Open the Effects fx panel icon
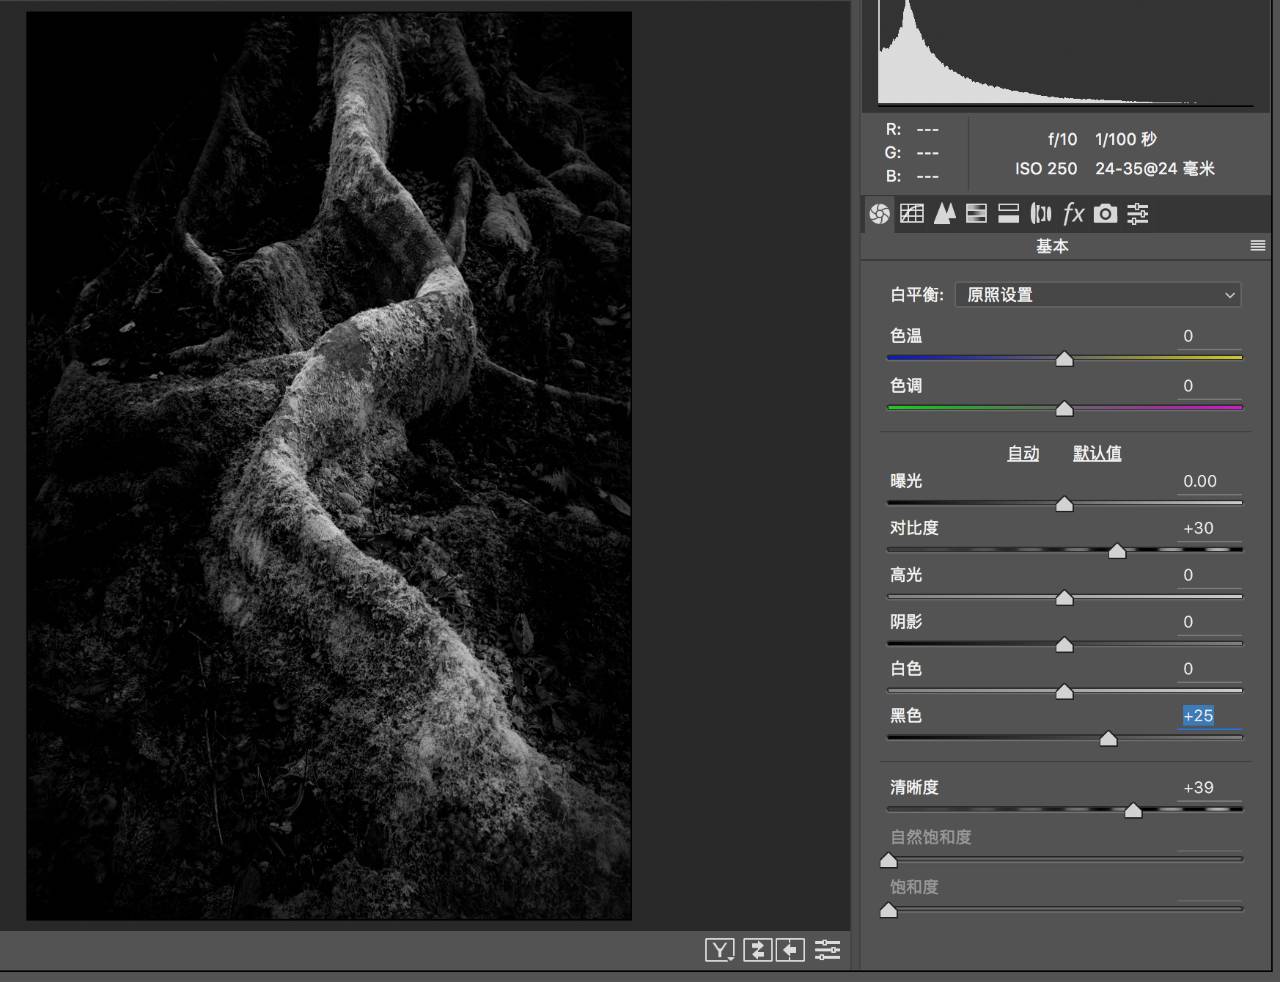 (x=1073, y=213)
